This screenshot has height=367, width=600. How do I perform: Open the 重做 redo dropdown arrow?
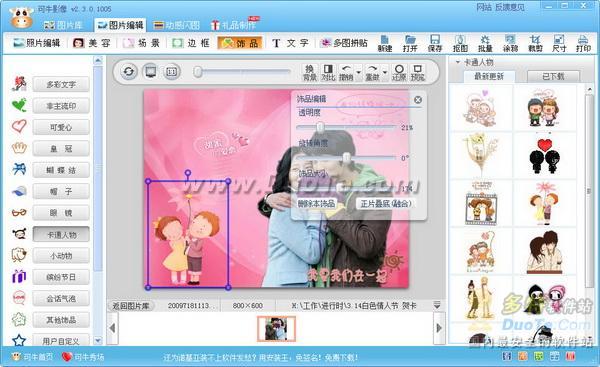tap(385, 72)
